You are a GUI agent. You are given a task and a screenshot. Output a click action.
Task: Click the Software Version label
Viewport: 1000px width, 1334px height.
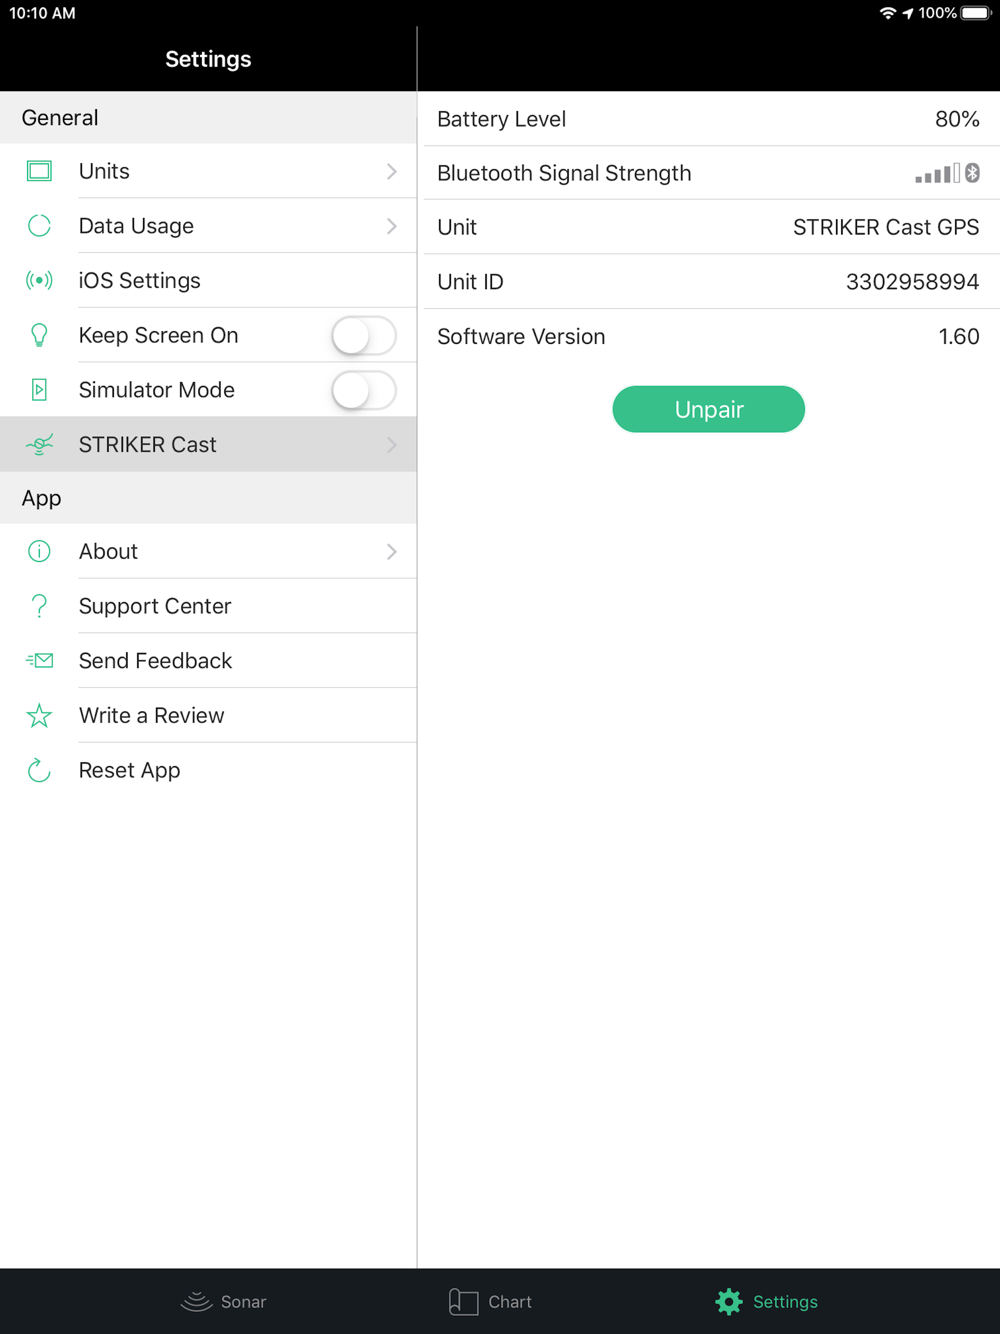[521, 337]
